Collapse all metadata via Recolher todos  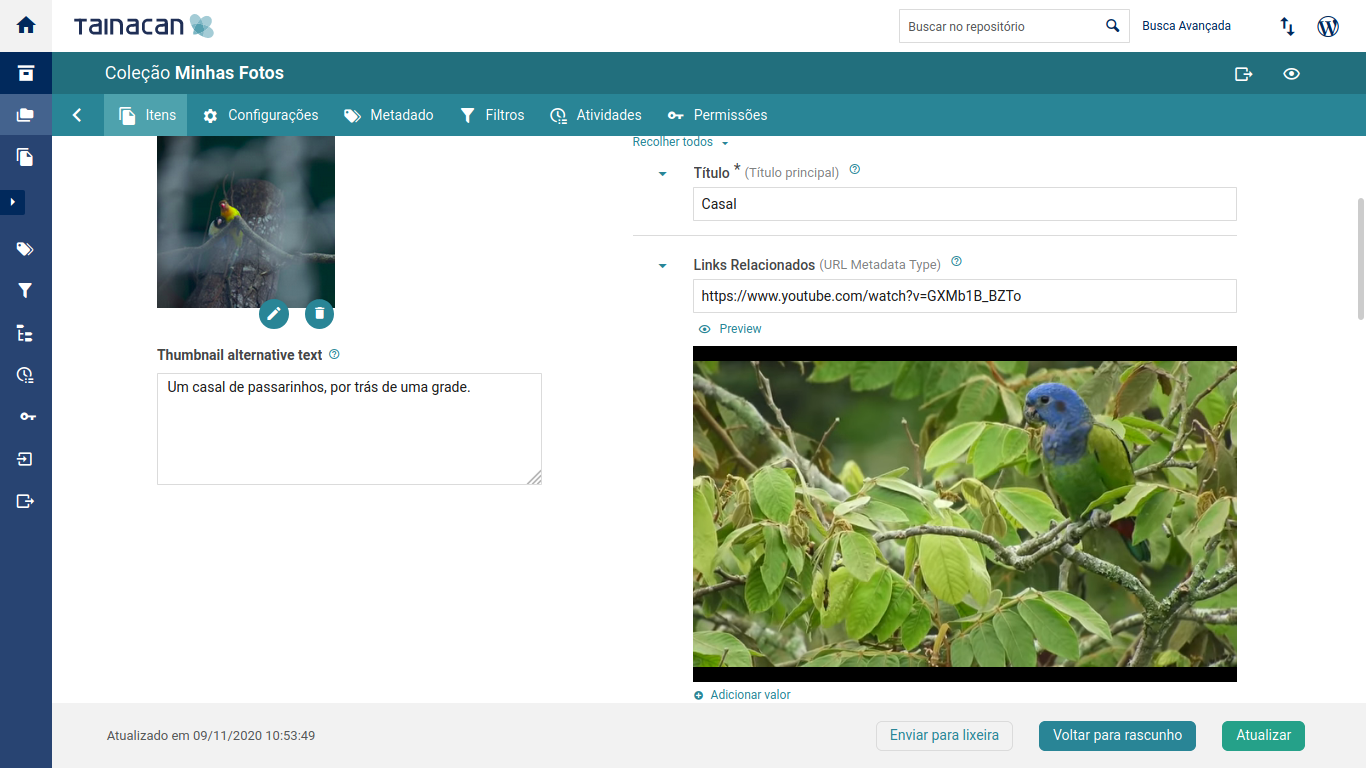[681, 142]
